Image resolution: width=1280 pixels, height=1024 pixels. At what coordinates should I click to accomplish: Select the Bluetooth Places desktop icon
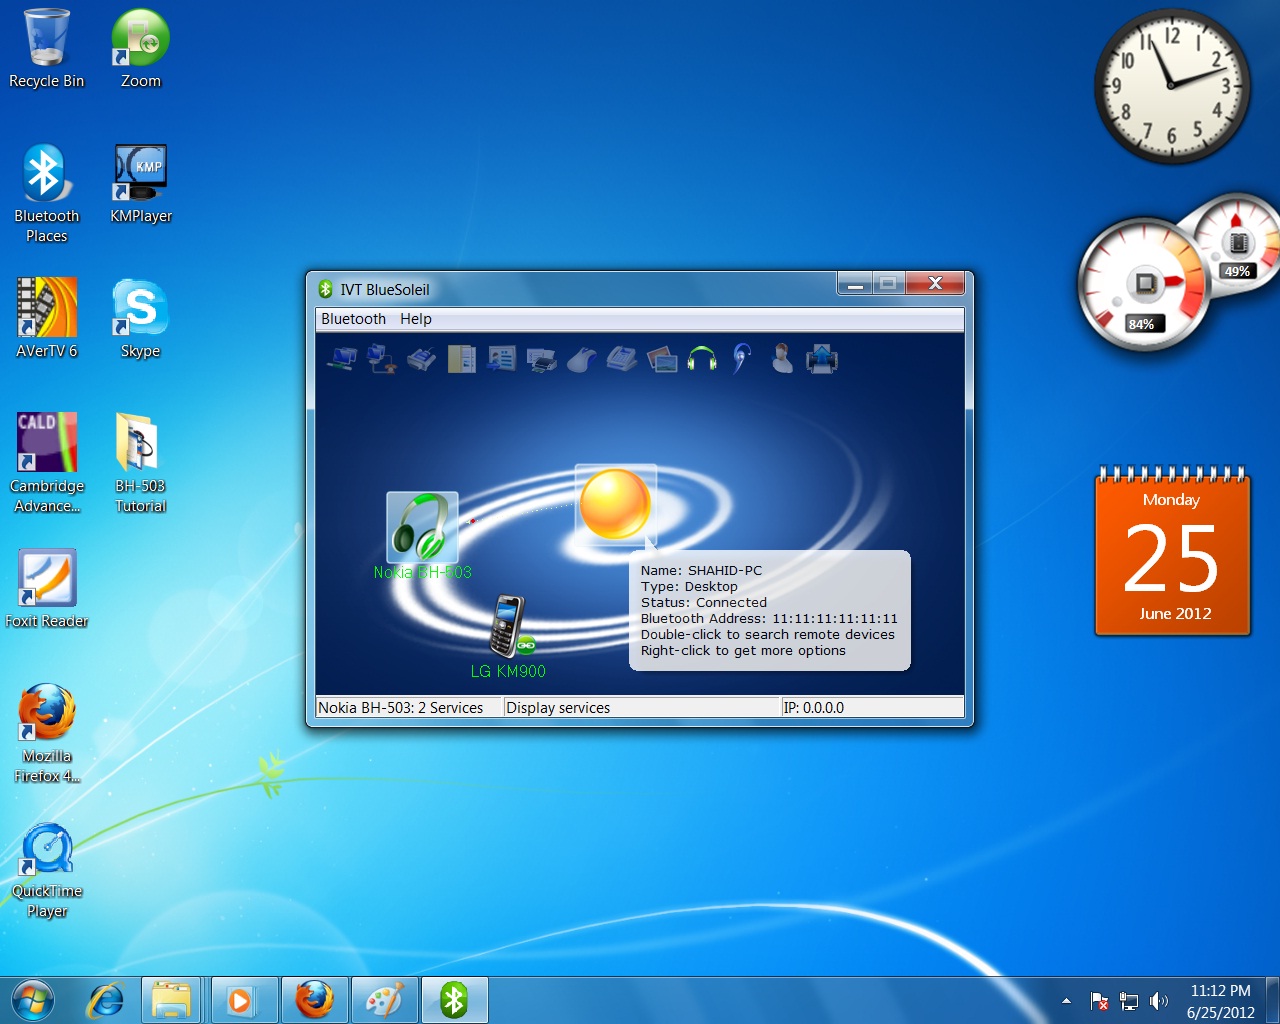46,193
